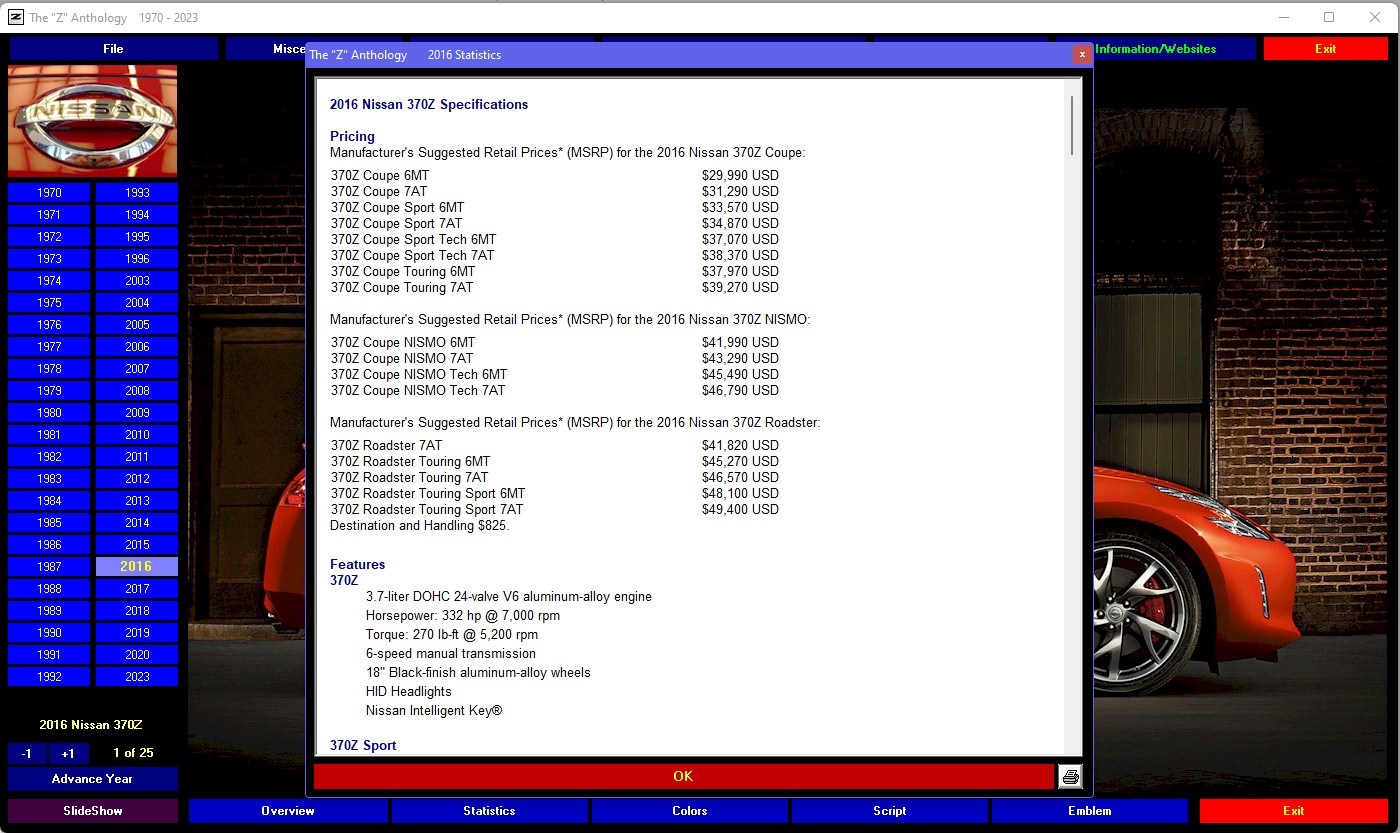The image size is (1400, 833).
Task: Pick the 2010 year button
Action: pos(137,435)
